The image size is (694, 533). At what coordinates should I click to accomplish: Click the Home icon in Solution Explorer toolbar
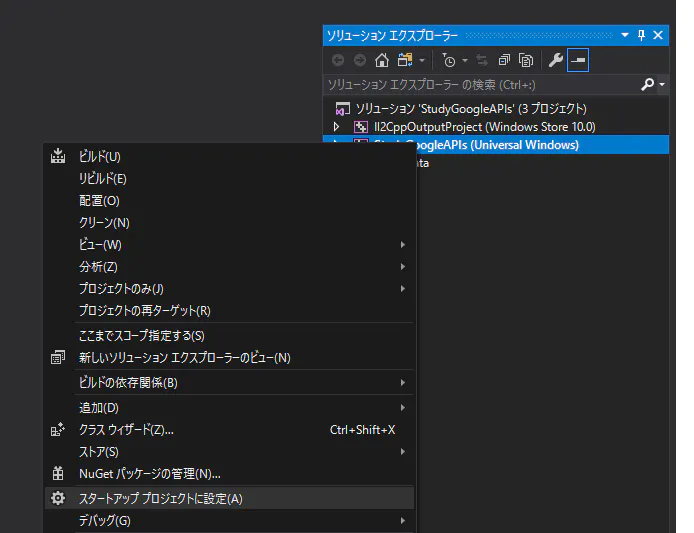(x=382, y=60)
